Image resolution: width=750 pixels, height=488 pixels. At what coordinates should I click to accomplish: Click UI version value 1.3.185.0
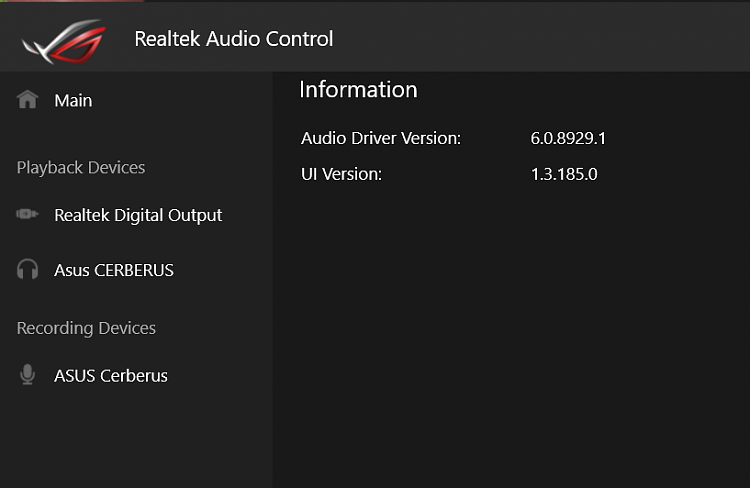[564, 174]
